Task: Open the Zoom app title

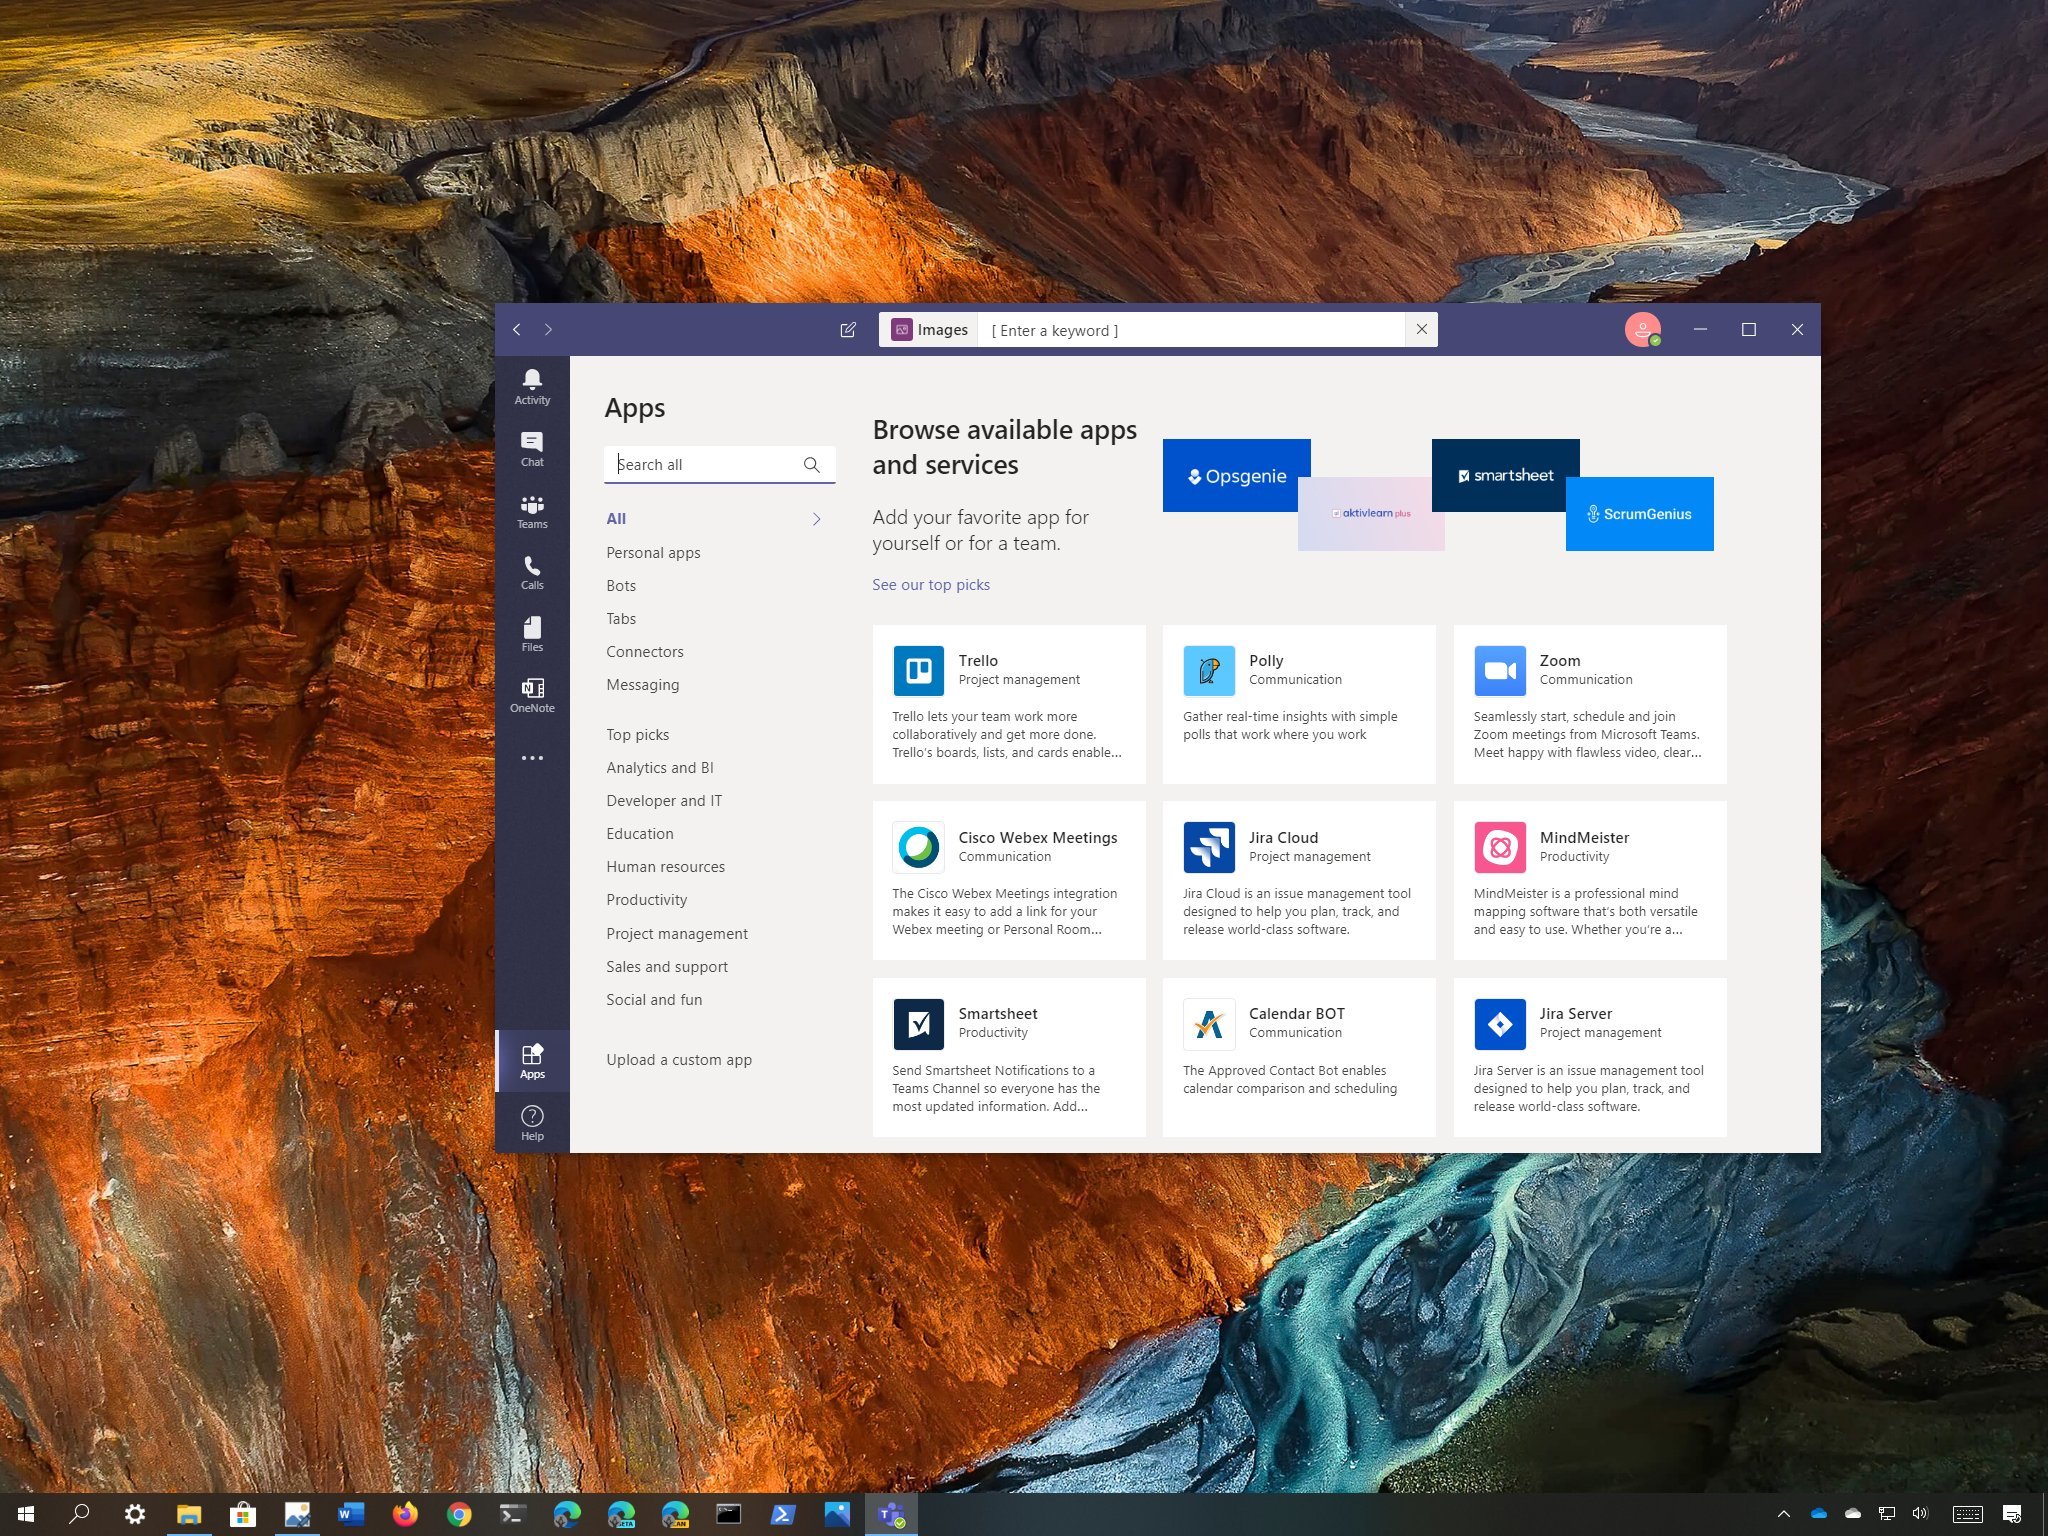Action: click(1560, 661)
